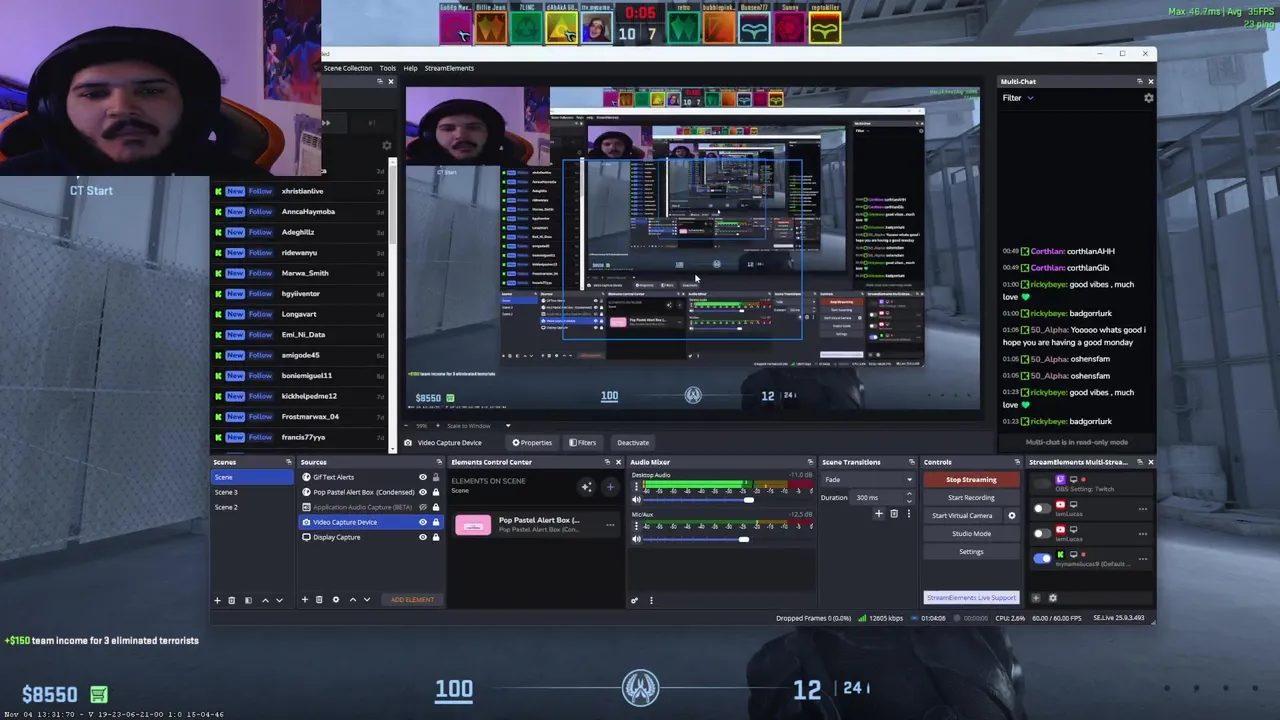The image size is (1280, 720).
Task: Open Fade transition dropdown
Action: pos(868,480)
